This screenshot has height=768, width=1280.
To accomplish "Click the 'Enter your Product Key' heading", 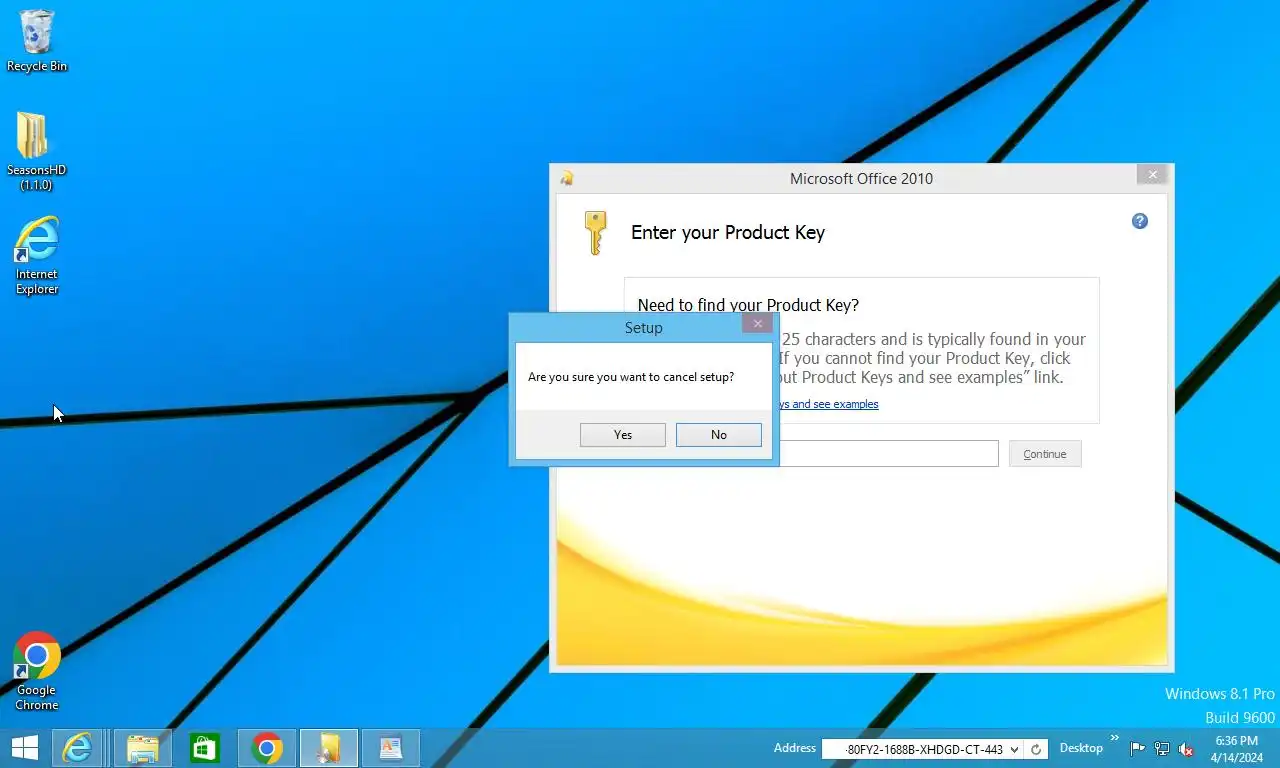I will pos(728,233).
